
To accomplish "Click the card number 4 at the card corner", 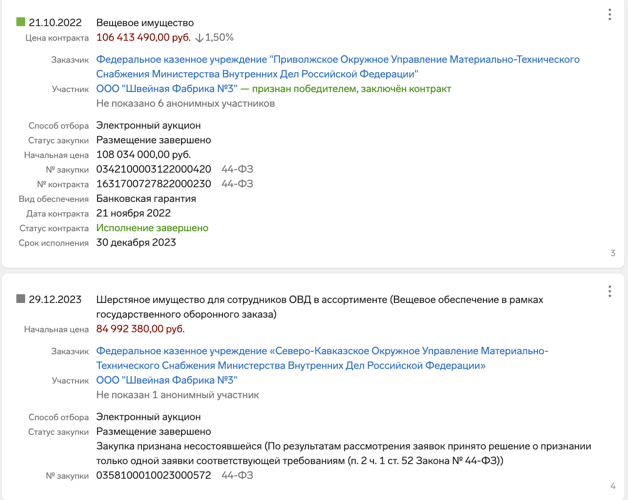I will (612, 486).
